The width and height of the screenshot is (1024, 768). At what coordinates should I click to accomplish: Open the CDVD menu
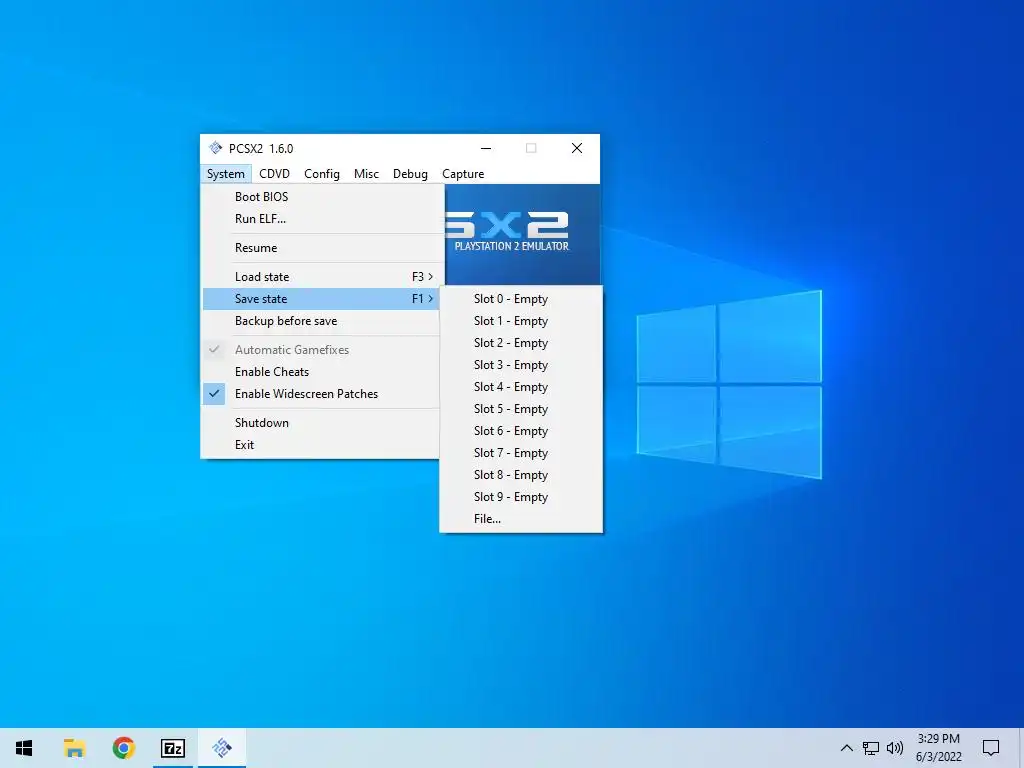(274, 174)
